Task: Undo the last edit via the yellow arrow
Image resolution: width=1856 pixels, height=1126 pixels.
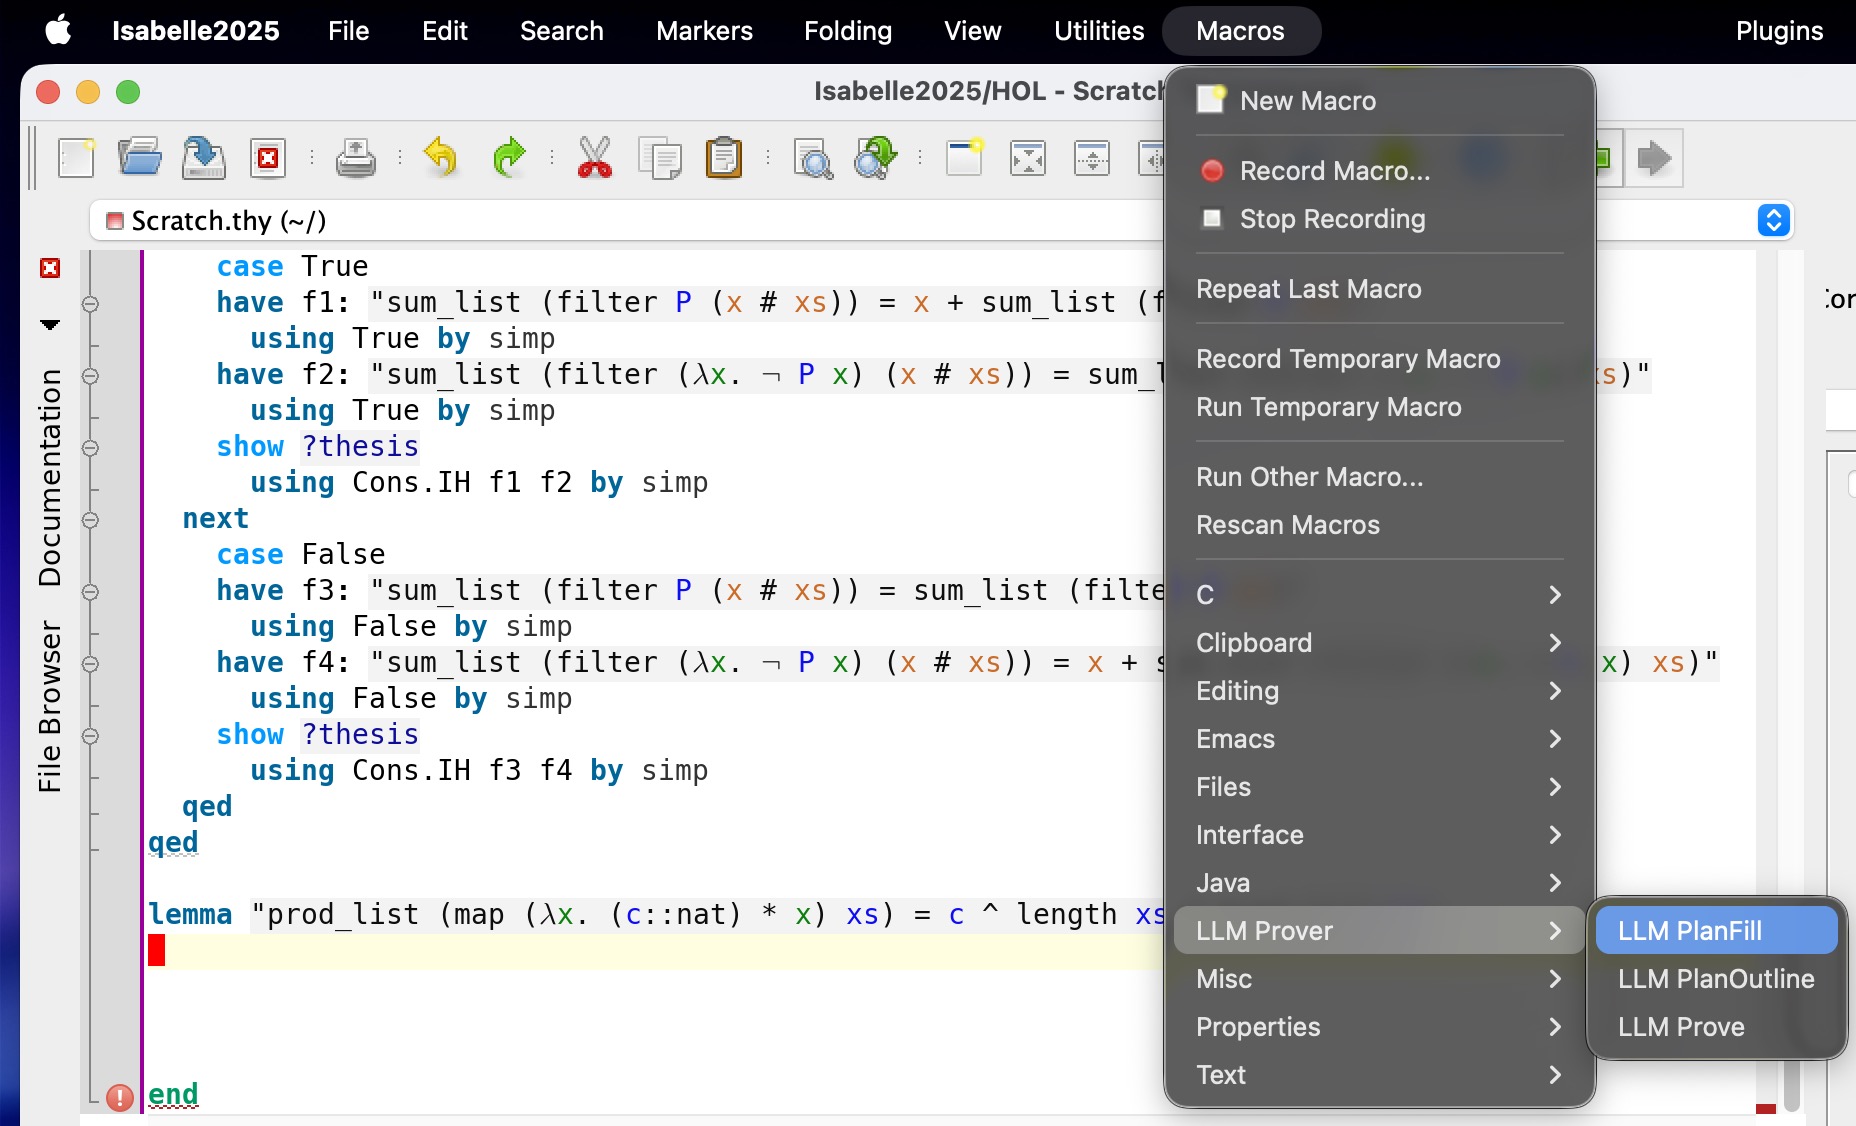Action: (x=440, y=158)
